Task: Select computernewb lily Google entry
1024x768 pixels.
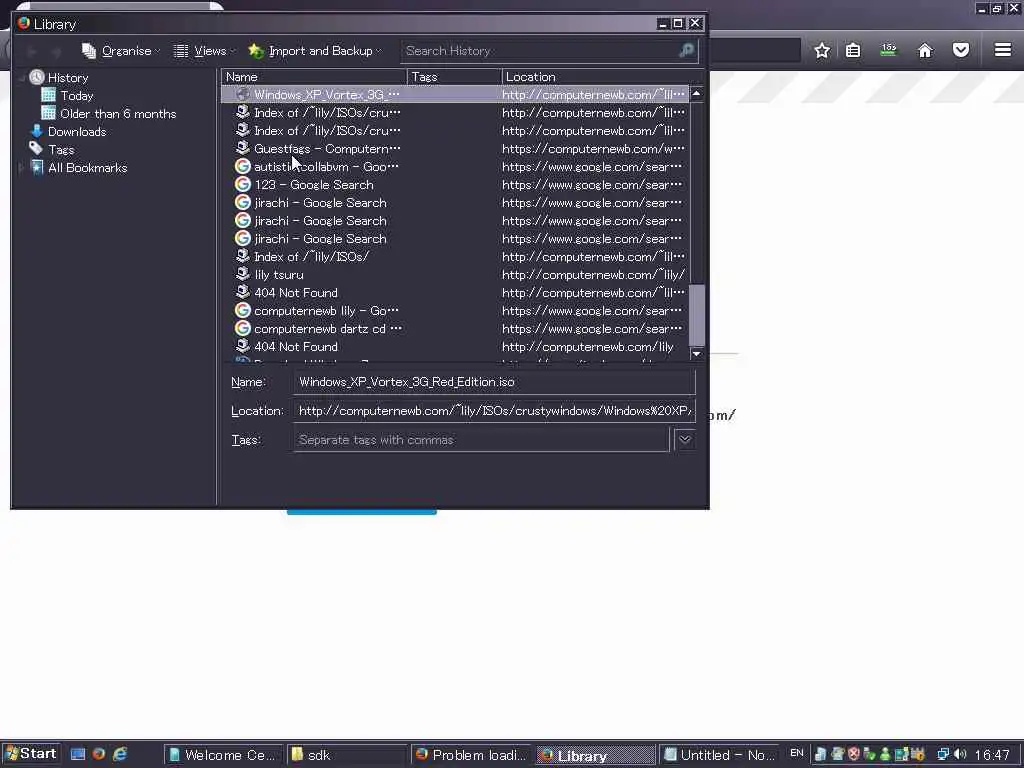Action: (x=455, y=311)
